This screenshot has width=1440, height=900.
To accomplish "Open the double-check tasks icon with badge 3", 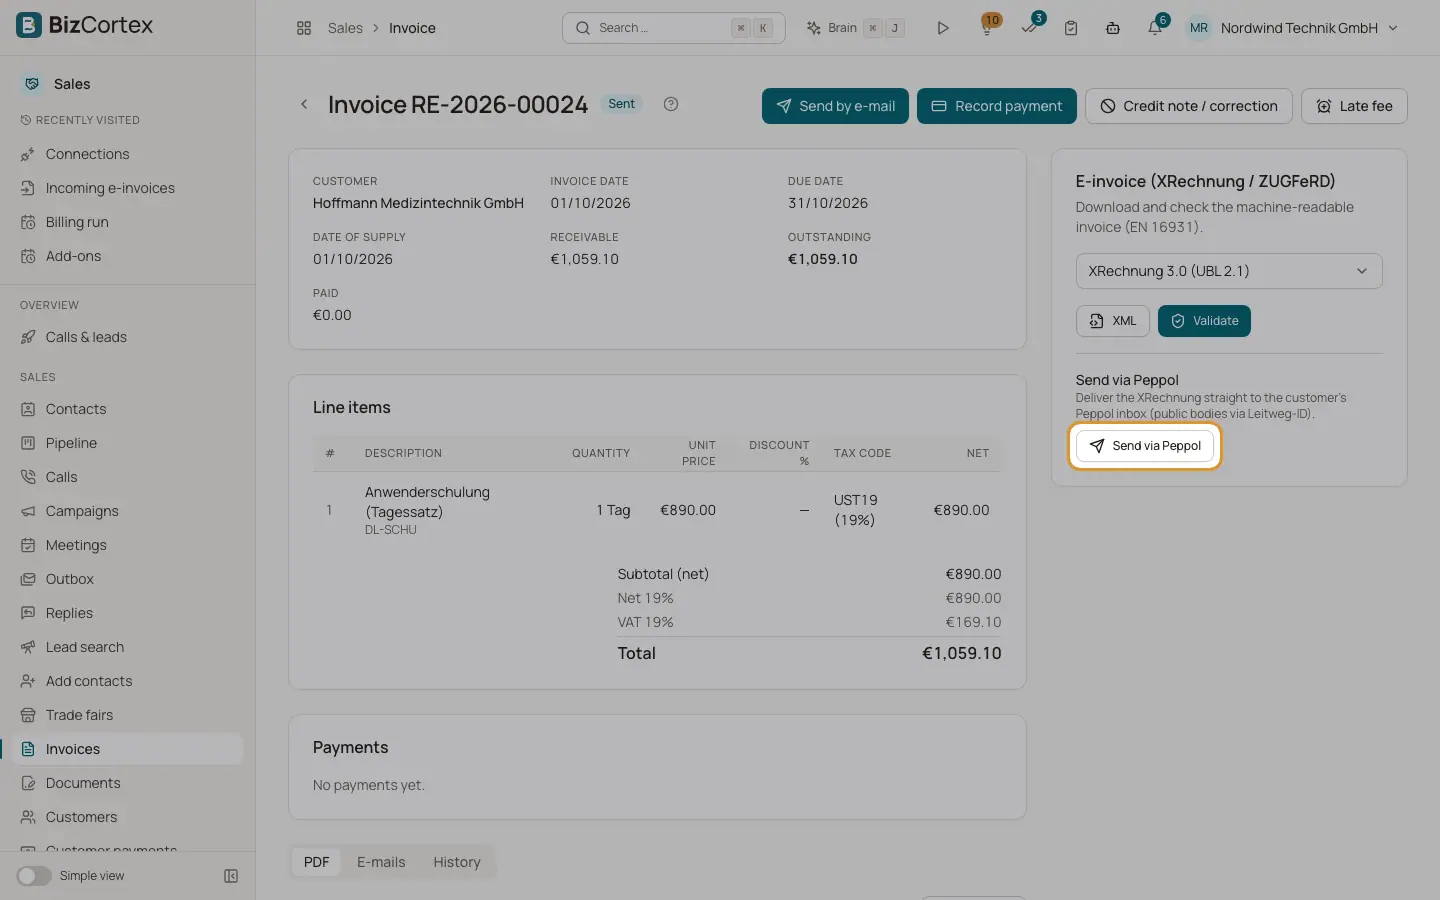I will (x=1029, y=28).
